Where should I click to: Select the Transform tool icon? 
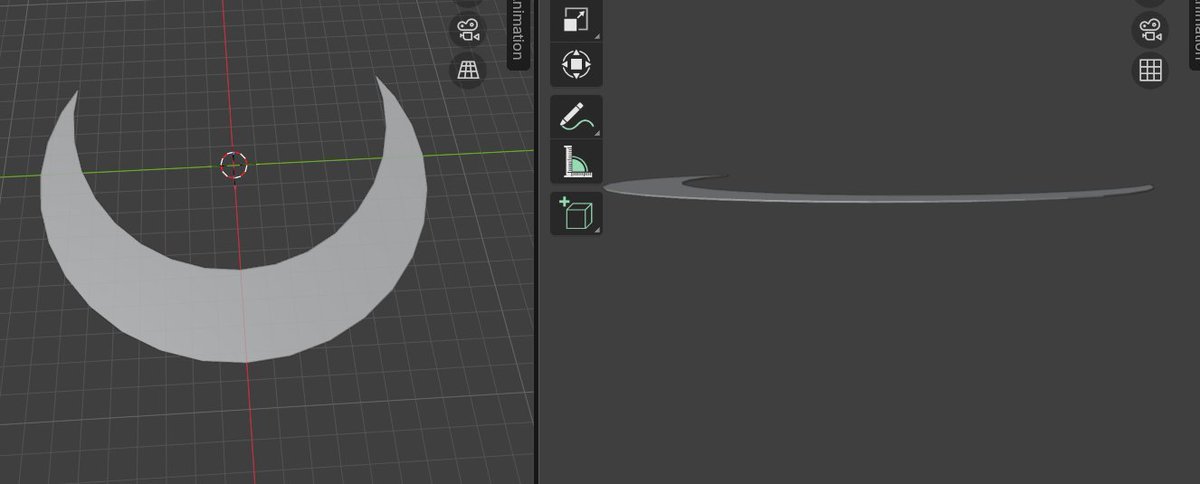click(x=576, y=65)
